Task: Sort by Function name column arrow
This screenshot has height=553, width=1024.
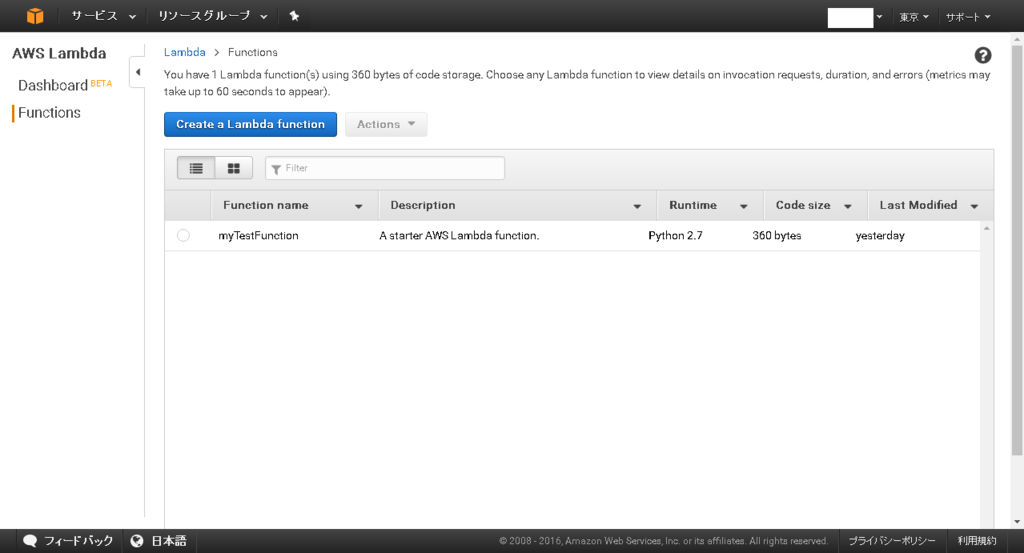Action: (x=359, y=206)
